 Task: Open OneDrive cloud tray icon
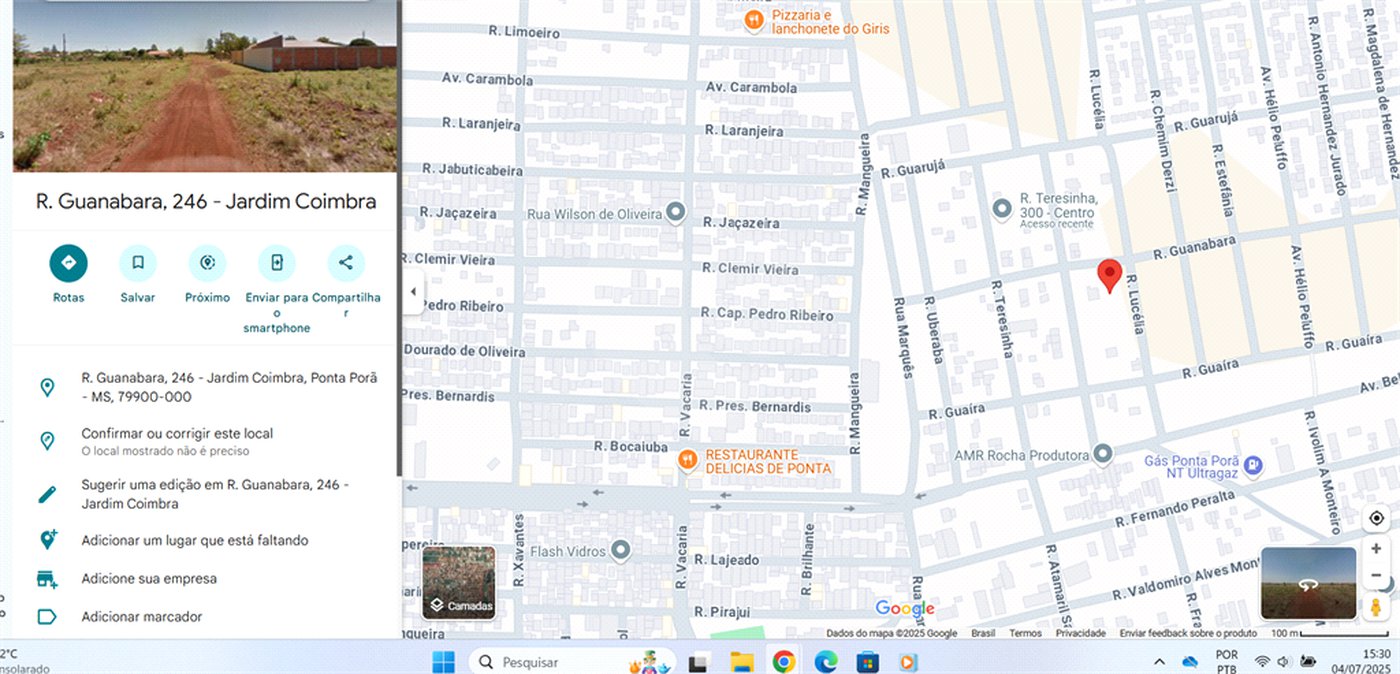pyautogui.click(x=1190, y=662)
